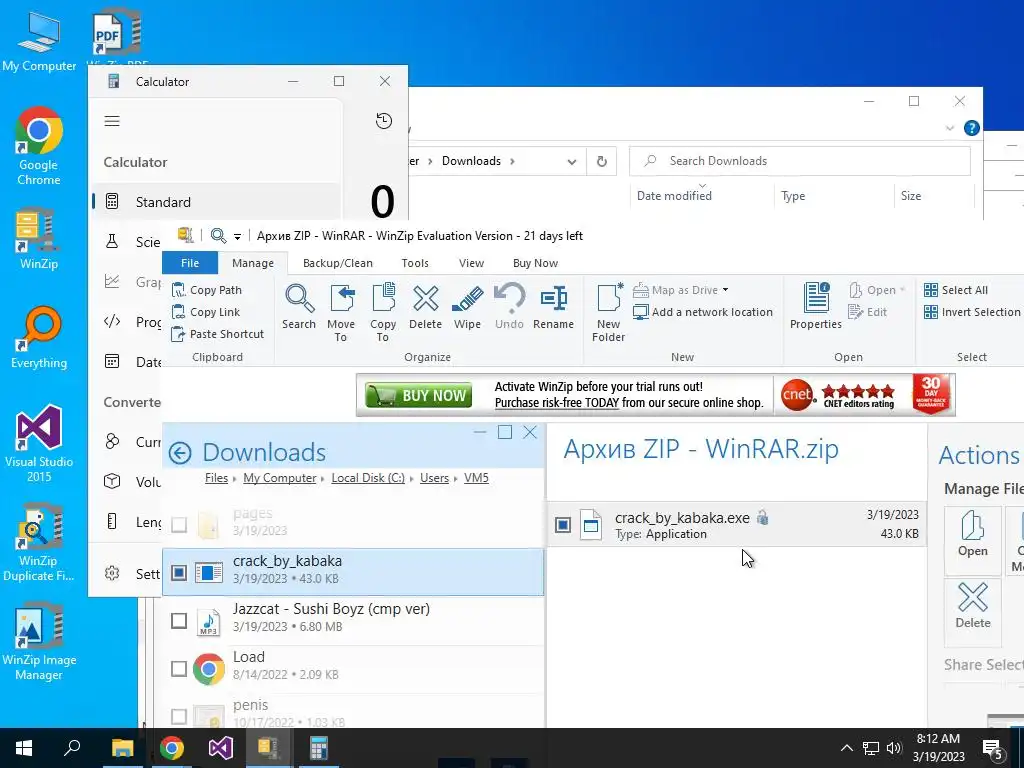Image resolution: width=1024 pixels, height=768 pixels.
Task: Click Copy Link in Clipboard group
Action: point(206,312)
